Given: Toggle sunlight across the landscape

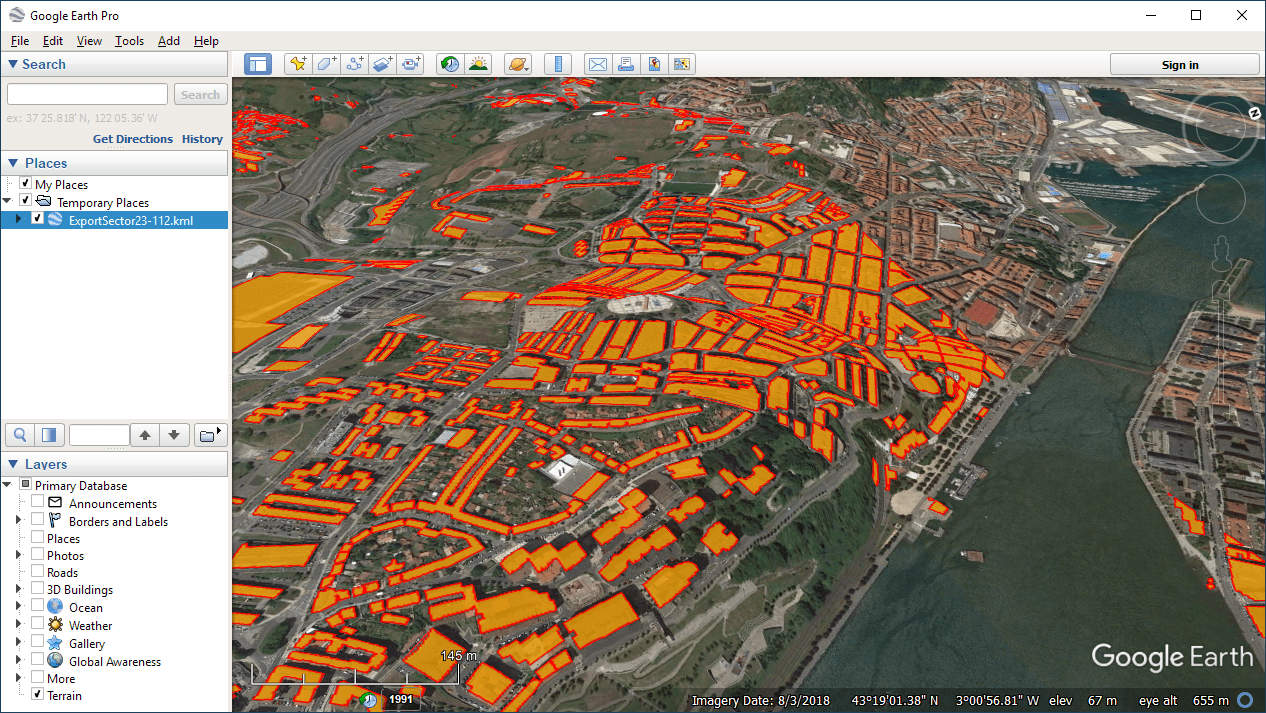Looking at the screenshot, I should click(x=479, y=64).
